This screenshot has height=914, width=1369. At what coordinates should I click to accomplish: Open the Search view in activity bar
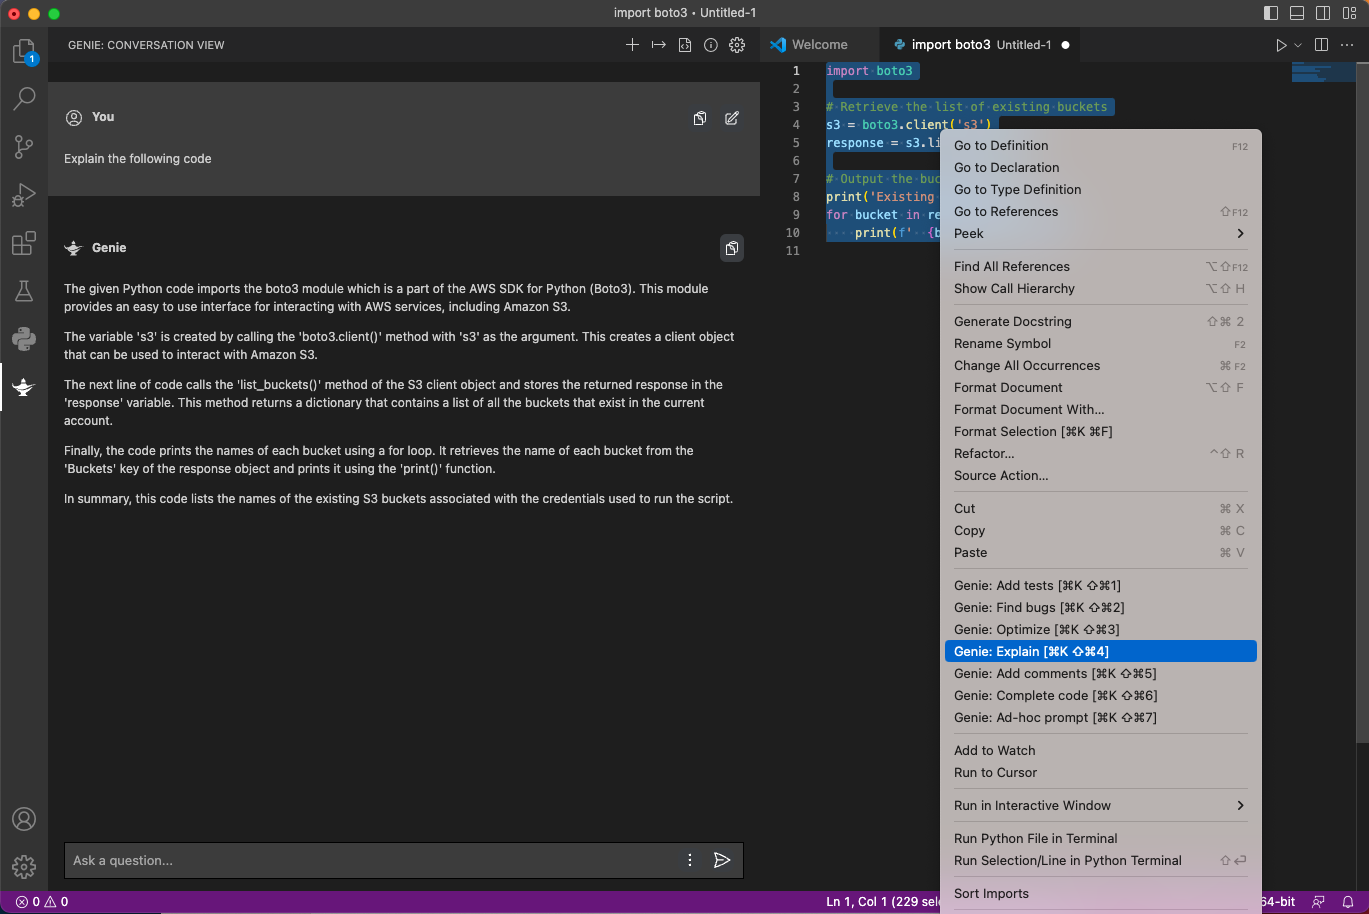click(x=24, y=98)
